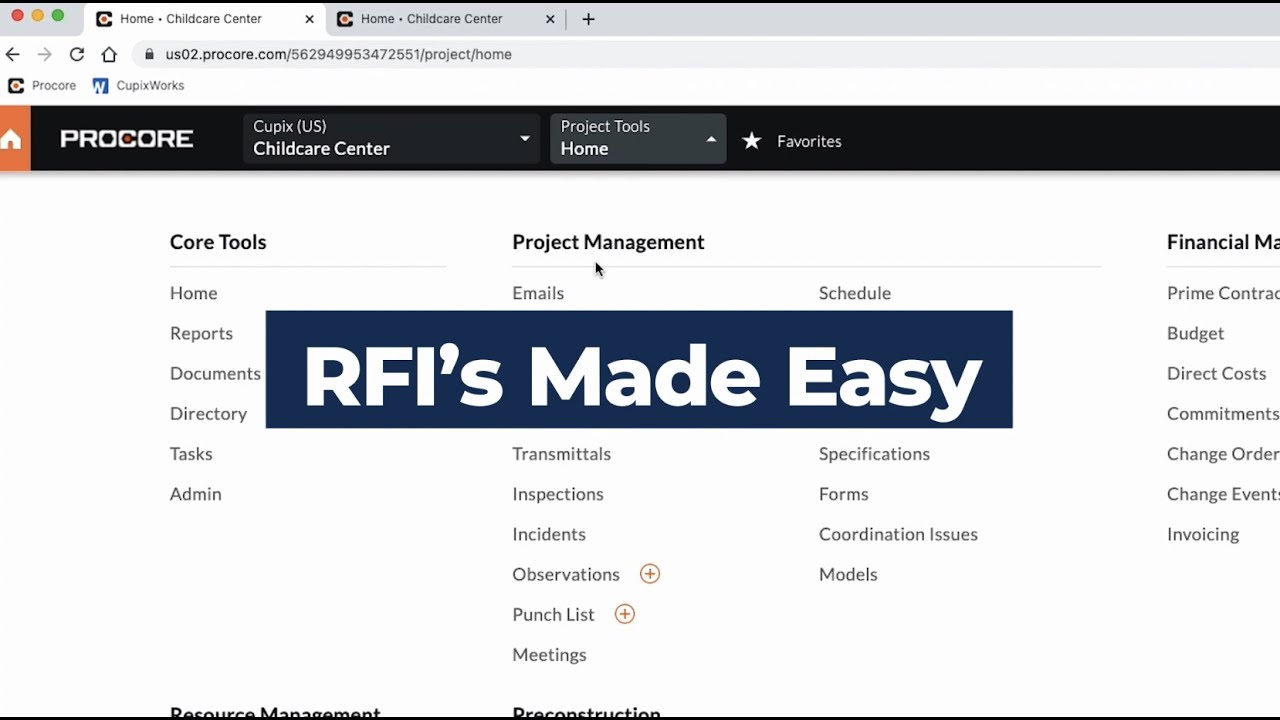Open the Meetings tool
Screen dimensions: 1280x720
click(549, 655)
